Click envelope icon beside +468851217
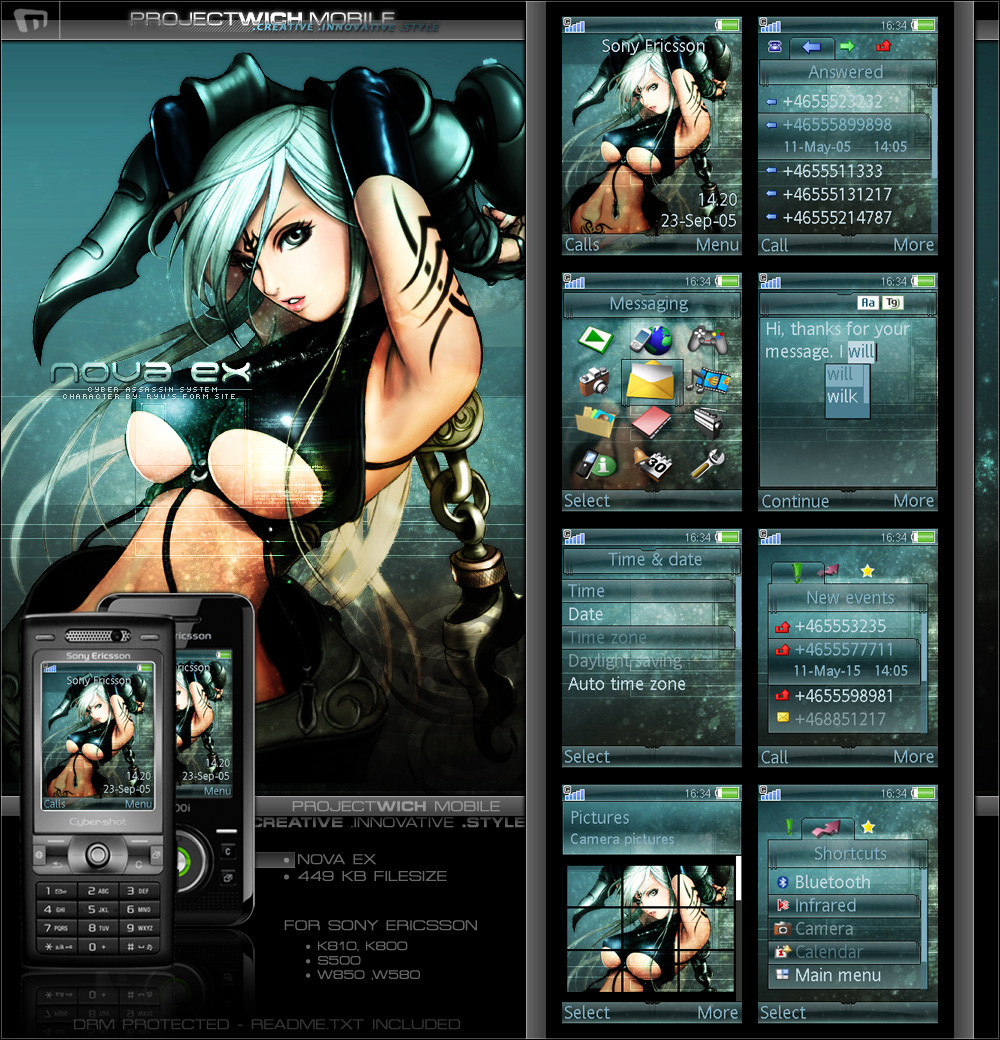 click(782, 718)
